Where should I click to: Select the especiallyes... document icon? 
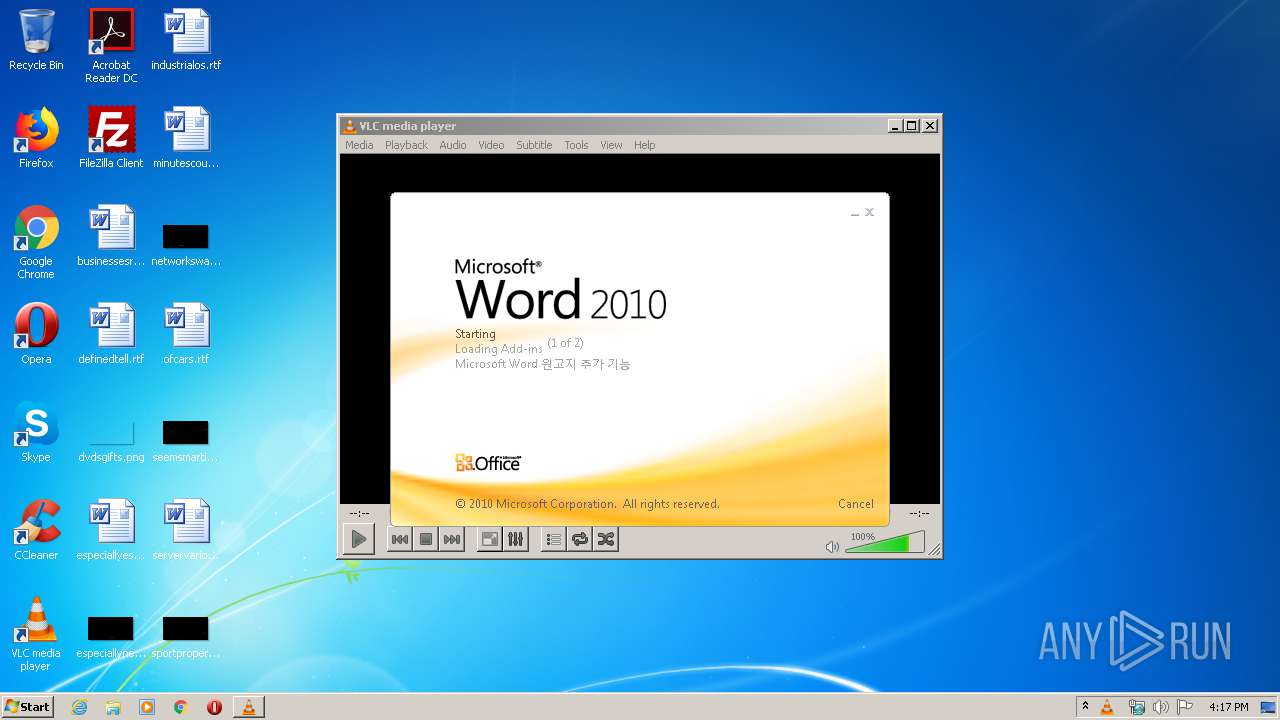coord(111,530)
